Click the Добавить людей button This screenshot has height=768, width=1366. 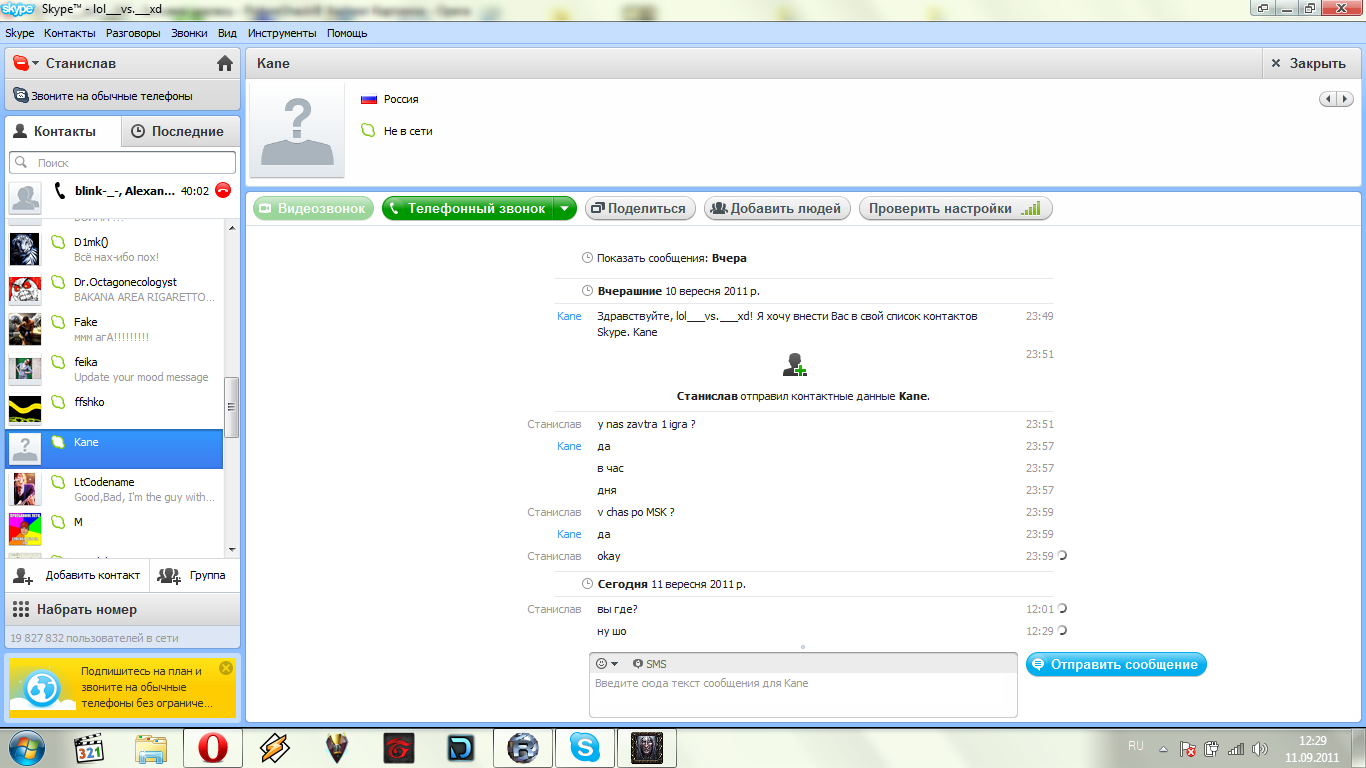pos(778,209)
